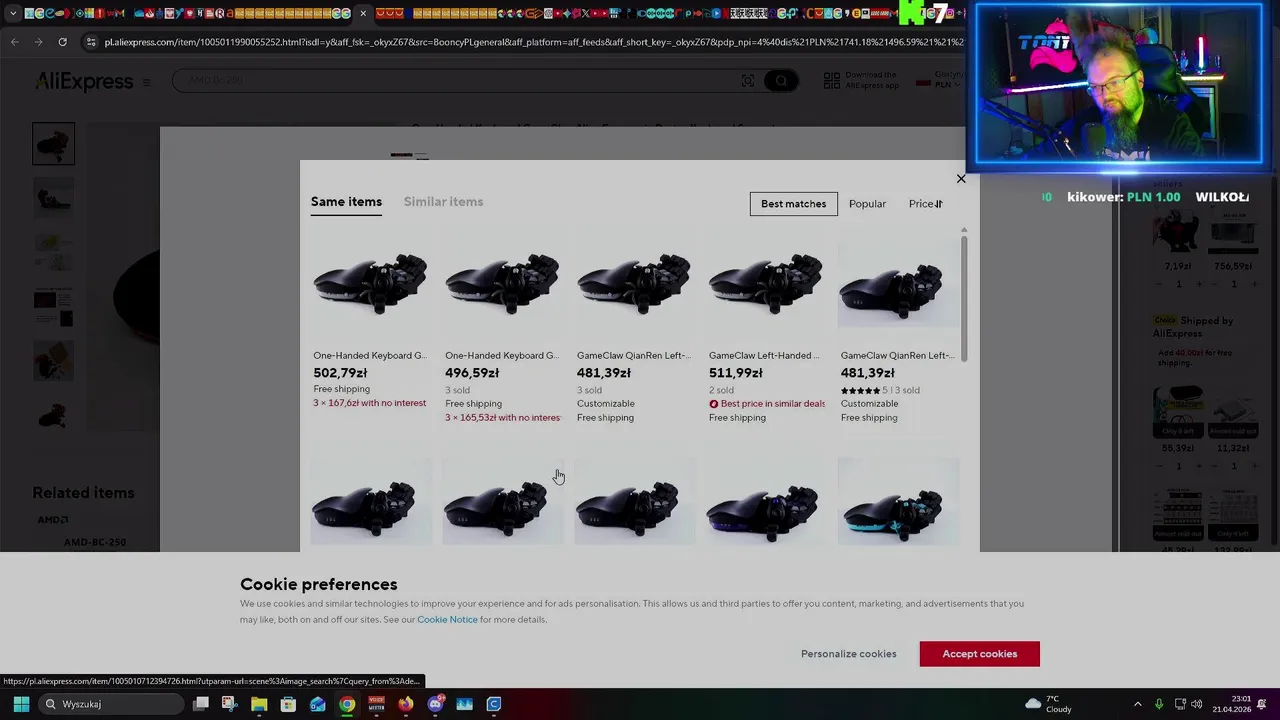
Task: Open volume control in system tray
Action: pyautogui.click(x=1197, y=704)
